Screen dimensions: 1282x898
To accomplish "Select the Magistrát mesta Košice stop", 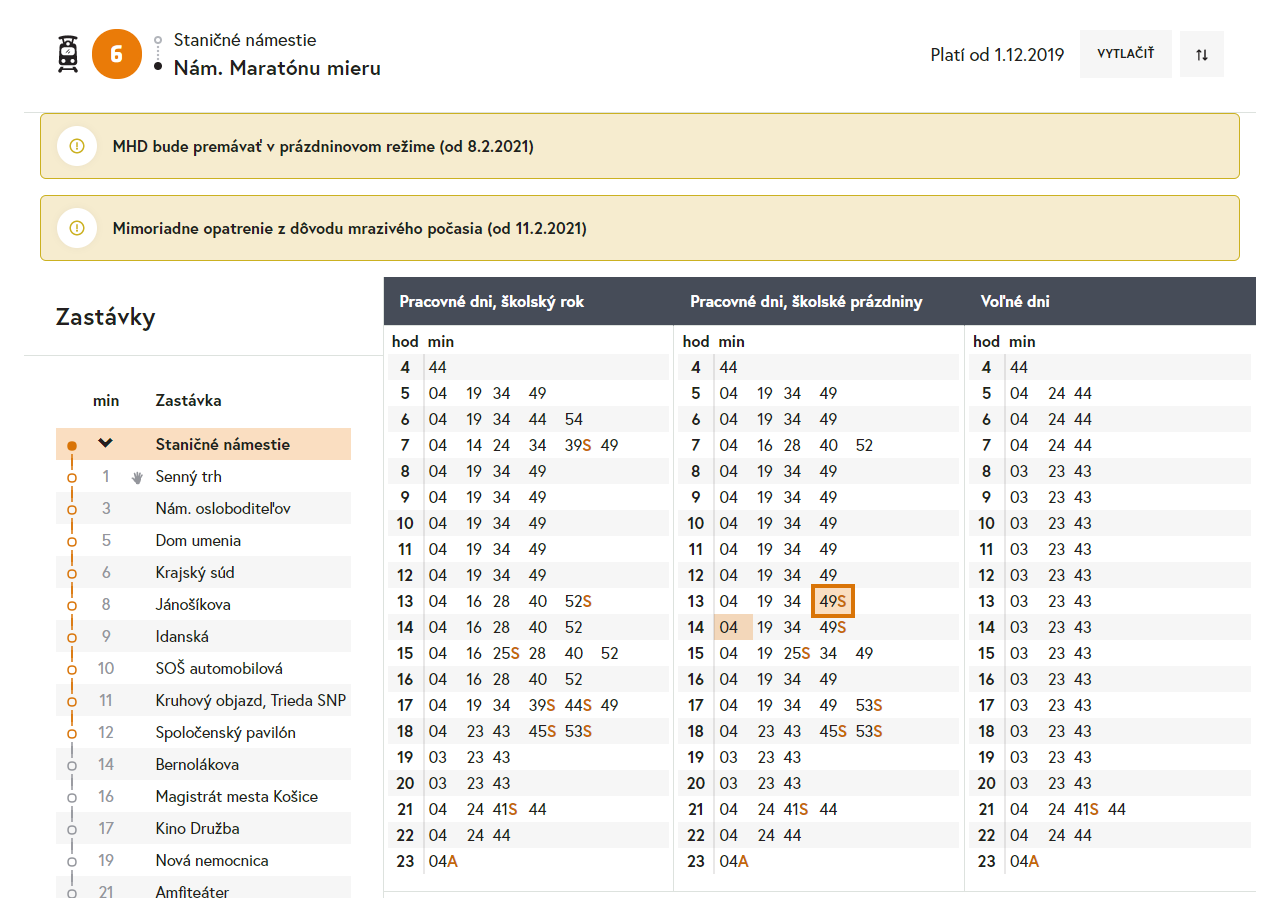I will tap(236, 797).
